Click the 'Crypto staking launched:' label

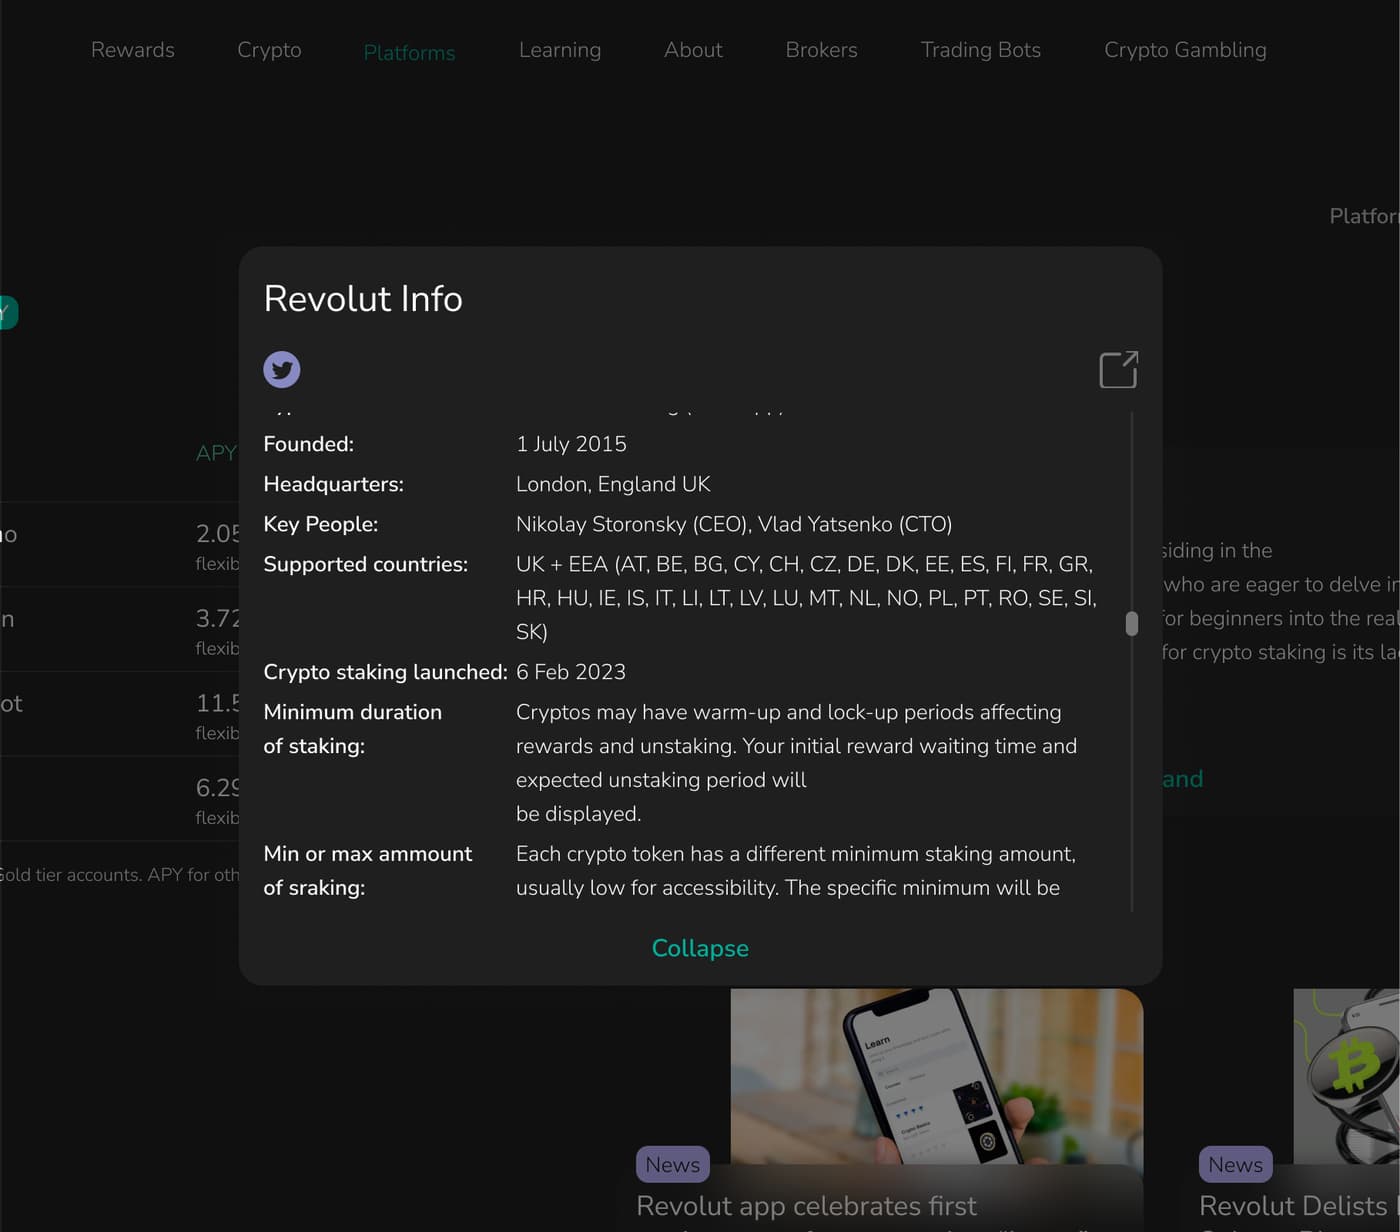tap(385, 672)
